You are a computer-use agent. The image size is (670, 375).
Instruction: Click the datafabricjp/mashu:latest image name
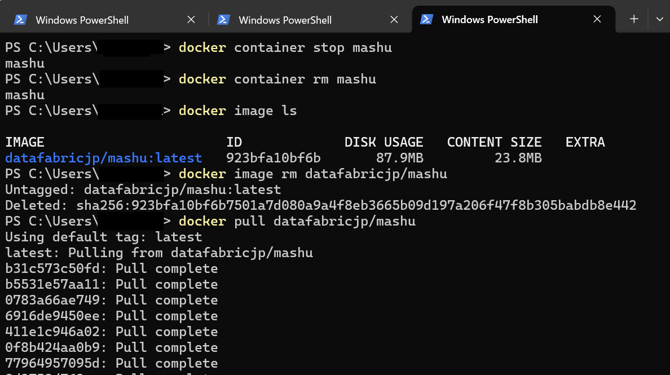pos(103,158)
